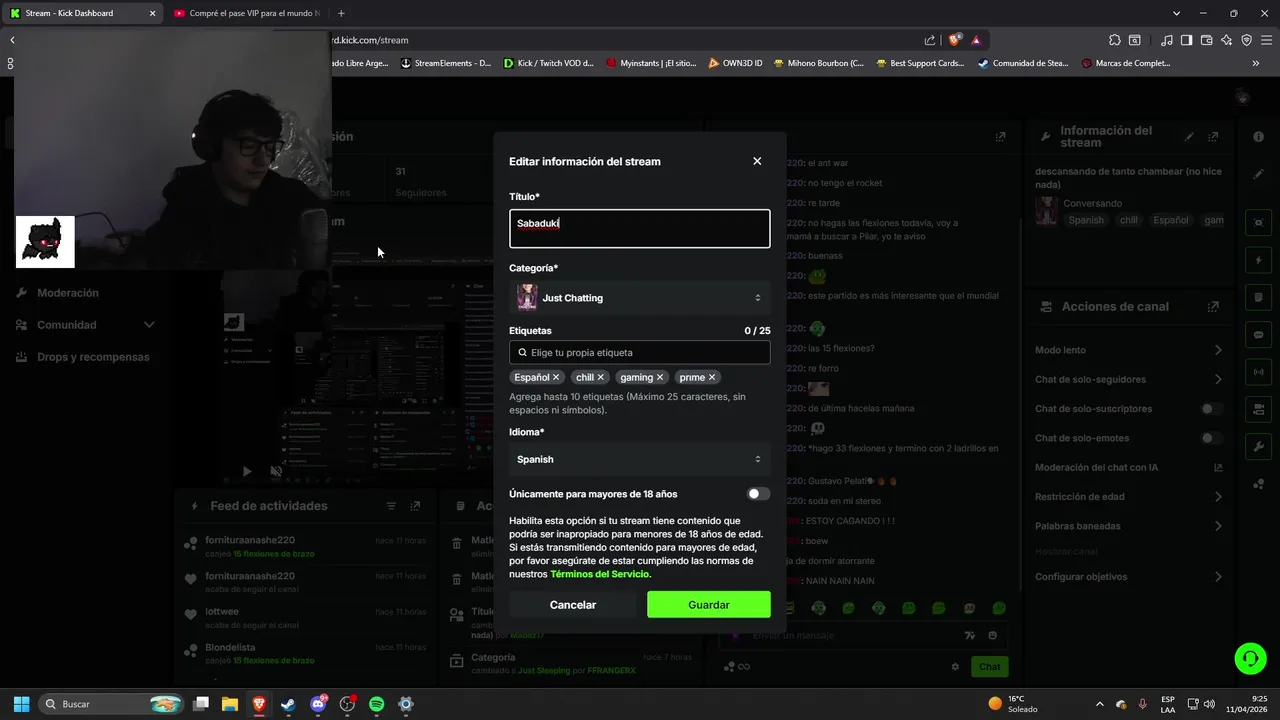Open a new browser tab
1280x720 pixels.
(341, 13)
